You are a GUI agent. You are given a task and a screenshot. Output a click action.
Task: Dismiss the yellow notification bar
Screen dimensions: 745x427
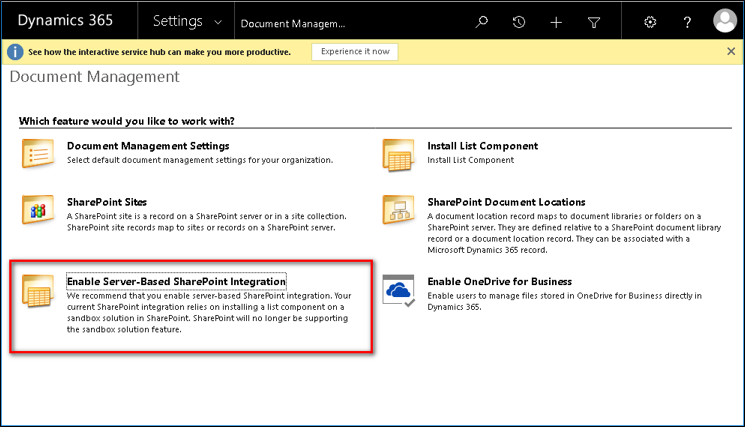click(x=731, y=51)
